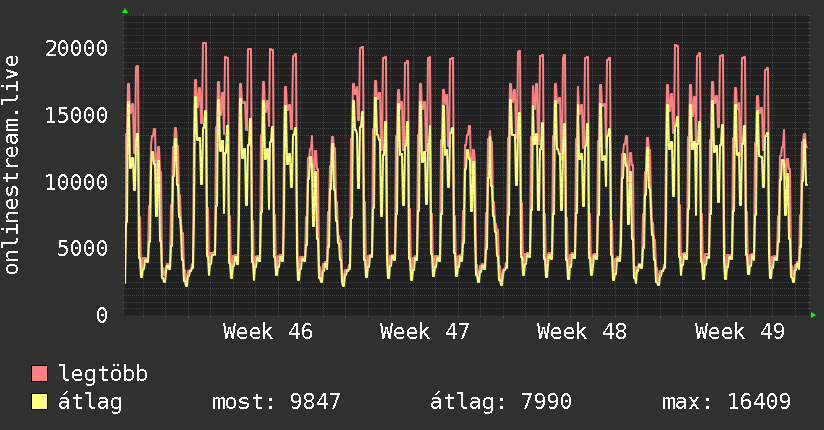Screen dimensions: 824x430
Task: Click the Week 46 axis label
Action: coord(267,332)
